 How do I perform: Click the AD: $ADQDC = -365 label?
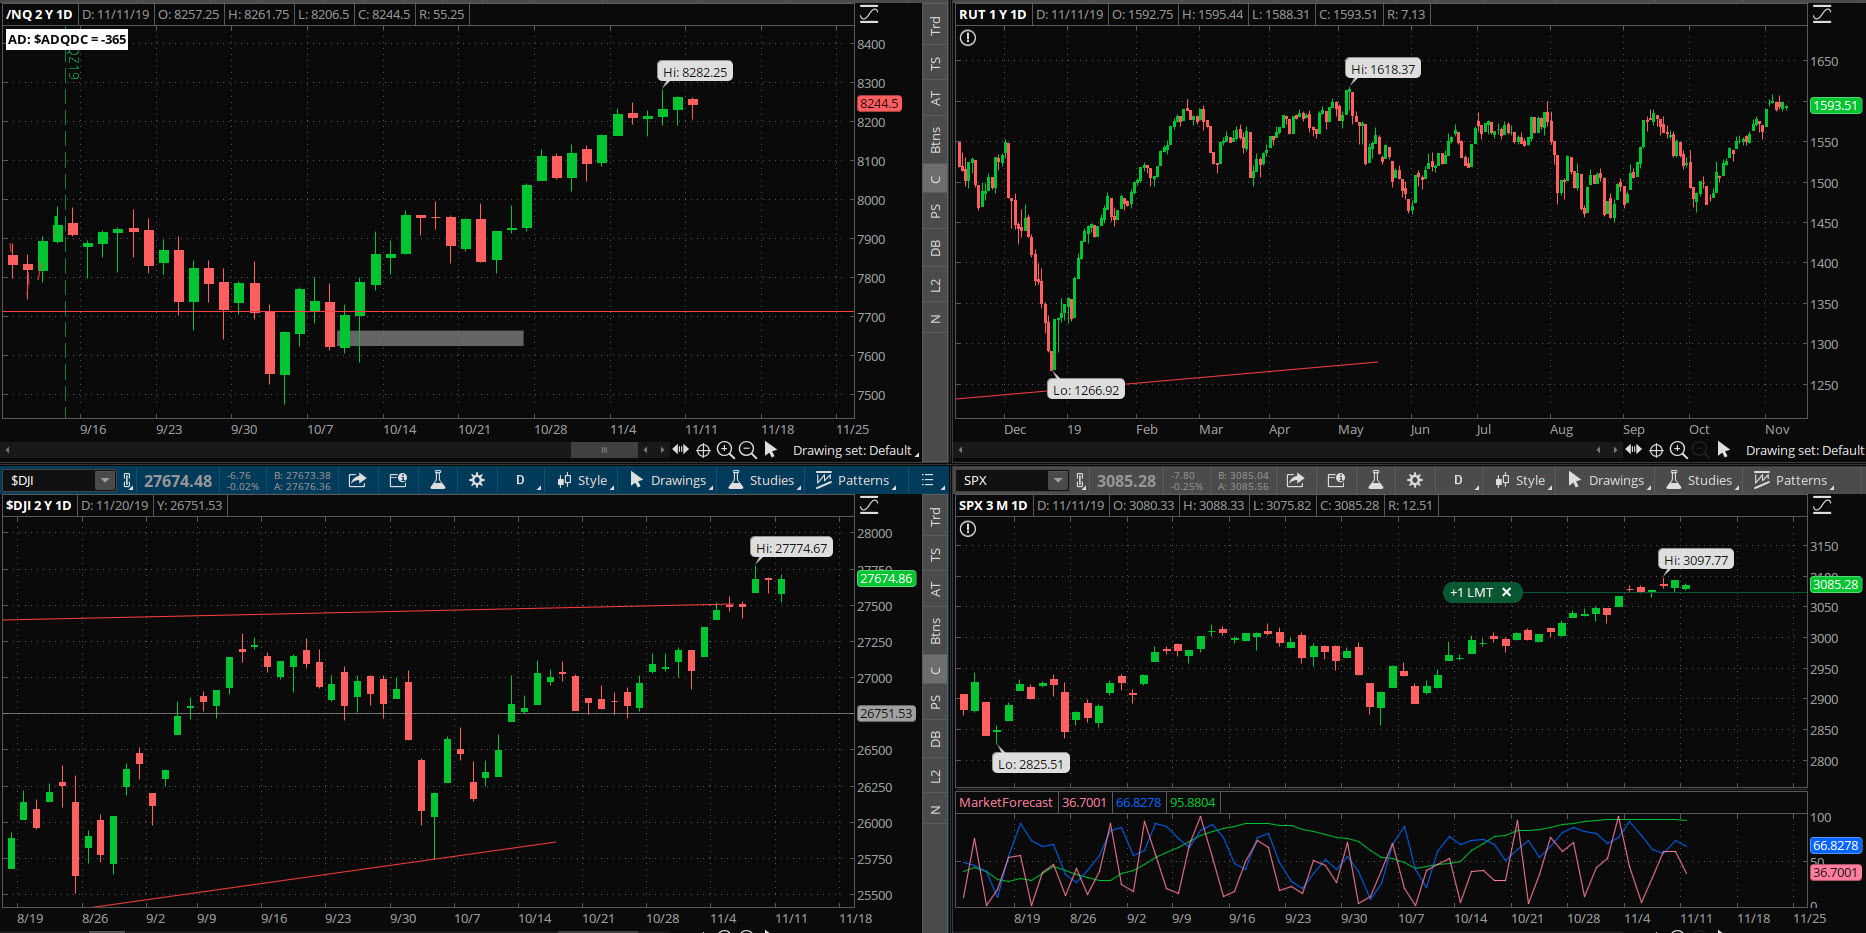coord(67,39)
